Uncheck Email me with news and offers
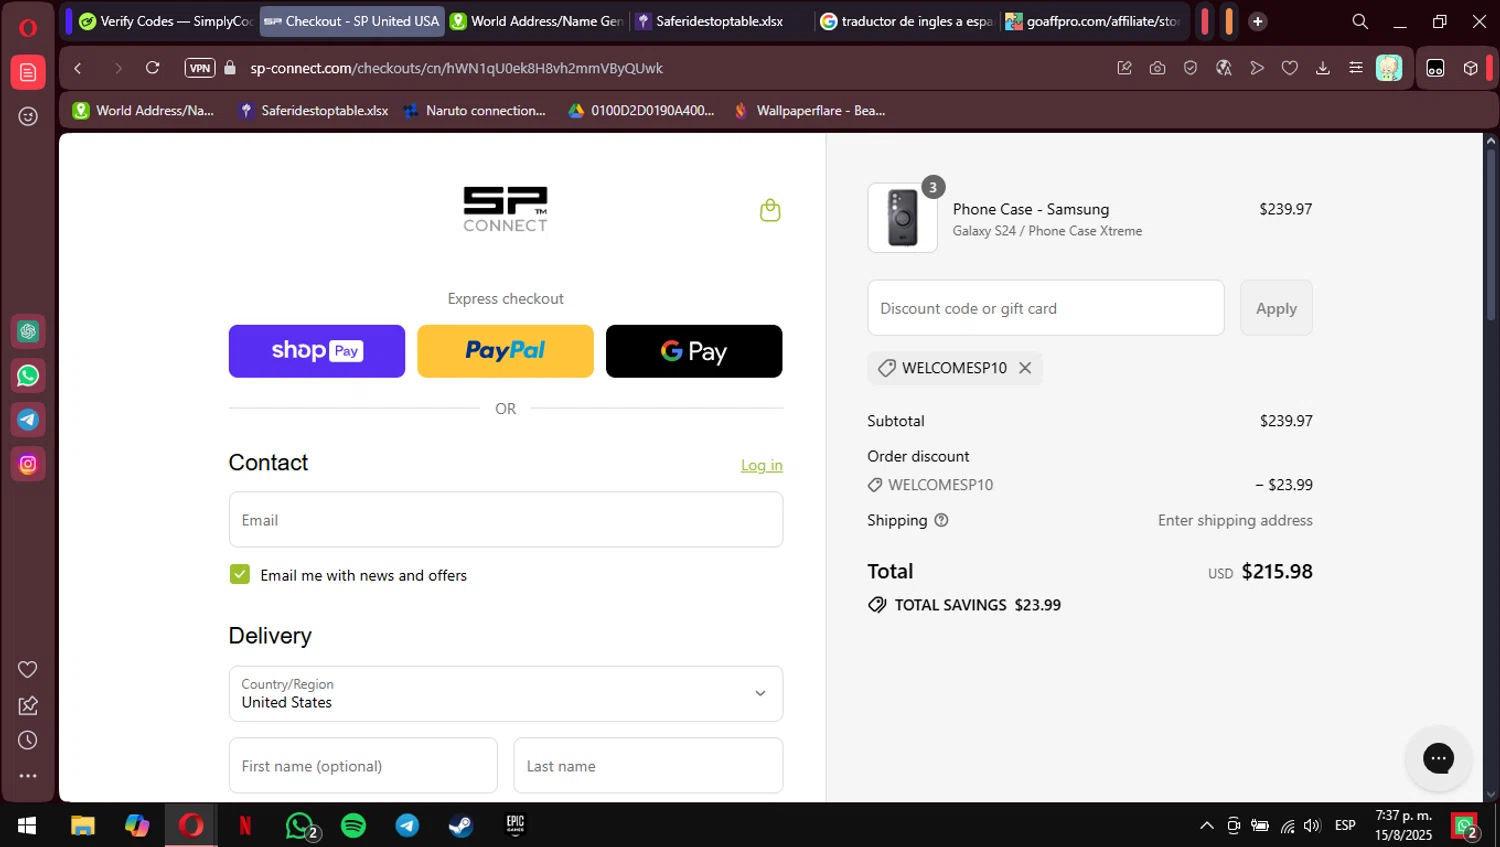 click(x=240, y=574)
